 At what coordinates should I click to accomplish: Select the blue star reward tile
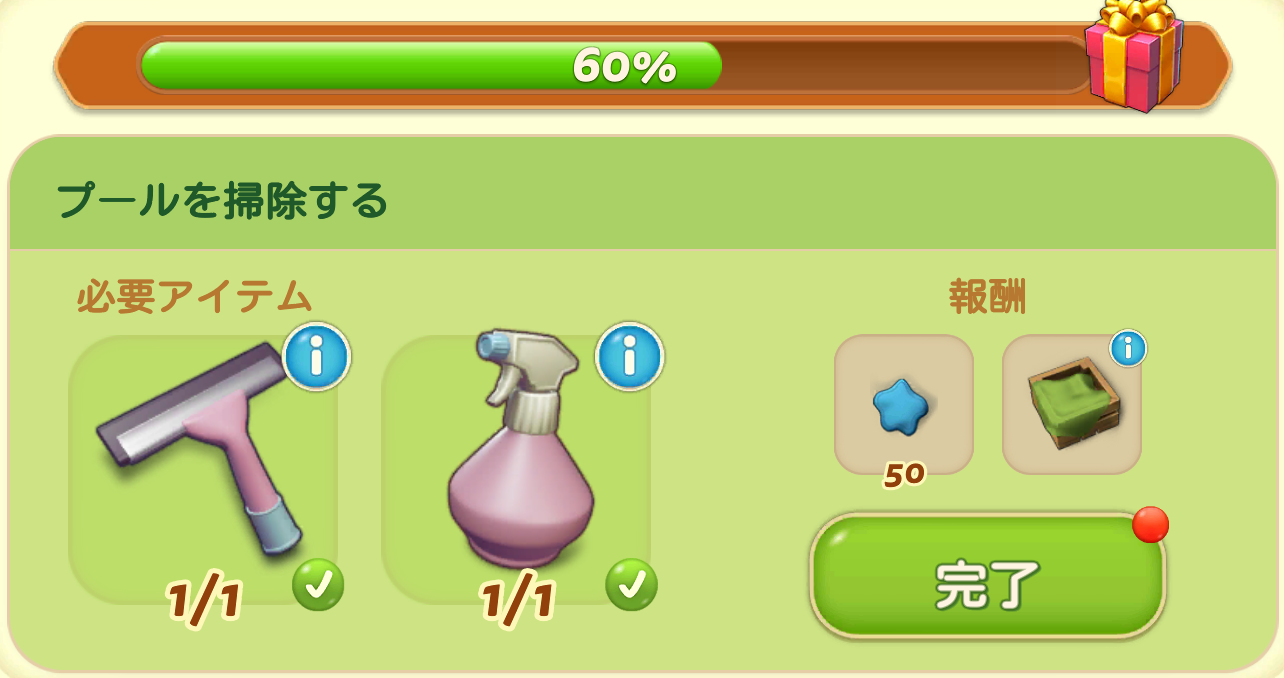point(903,404)
